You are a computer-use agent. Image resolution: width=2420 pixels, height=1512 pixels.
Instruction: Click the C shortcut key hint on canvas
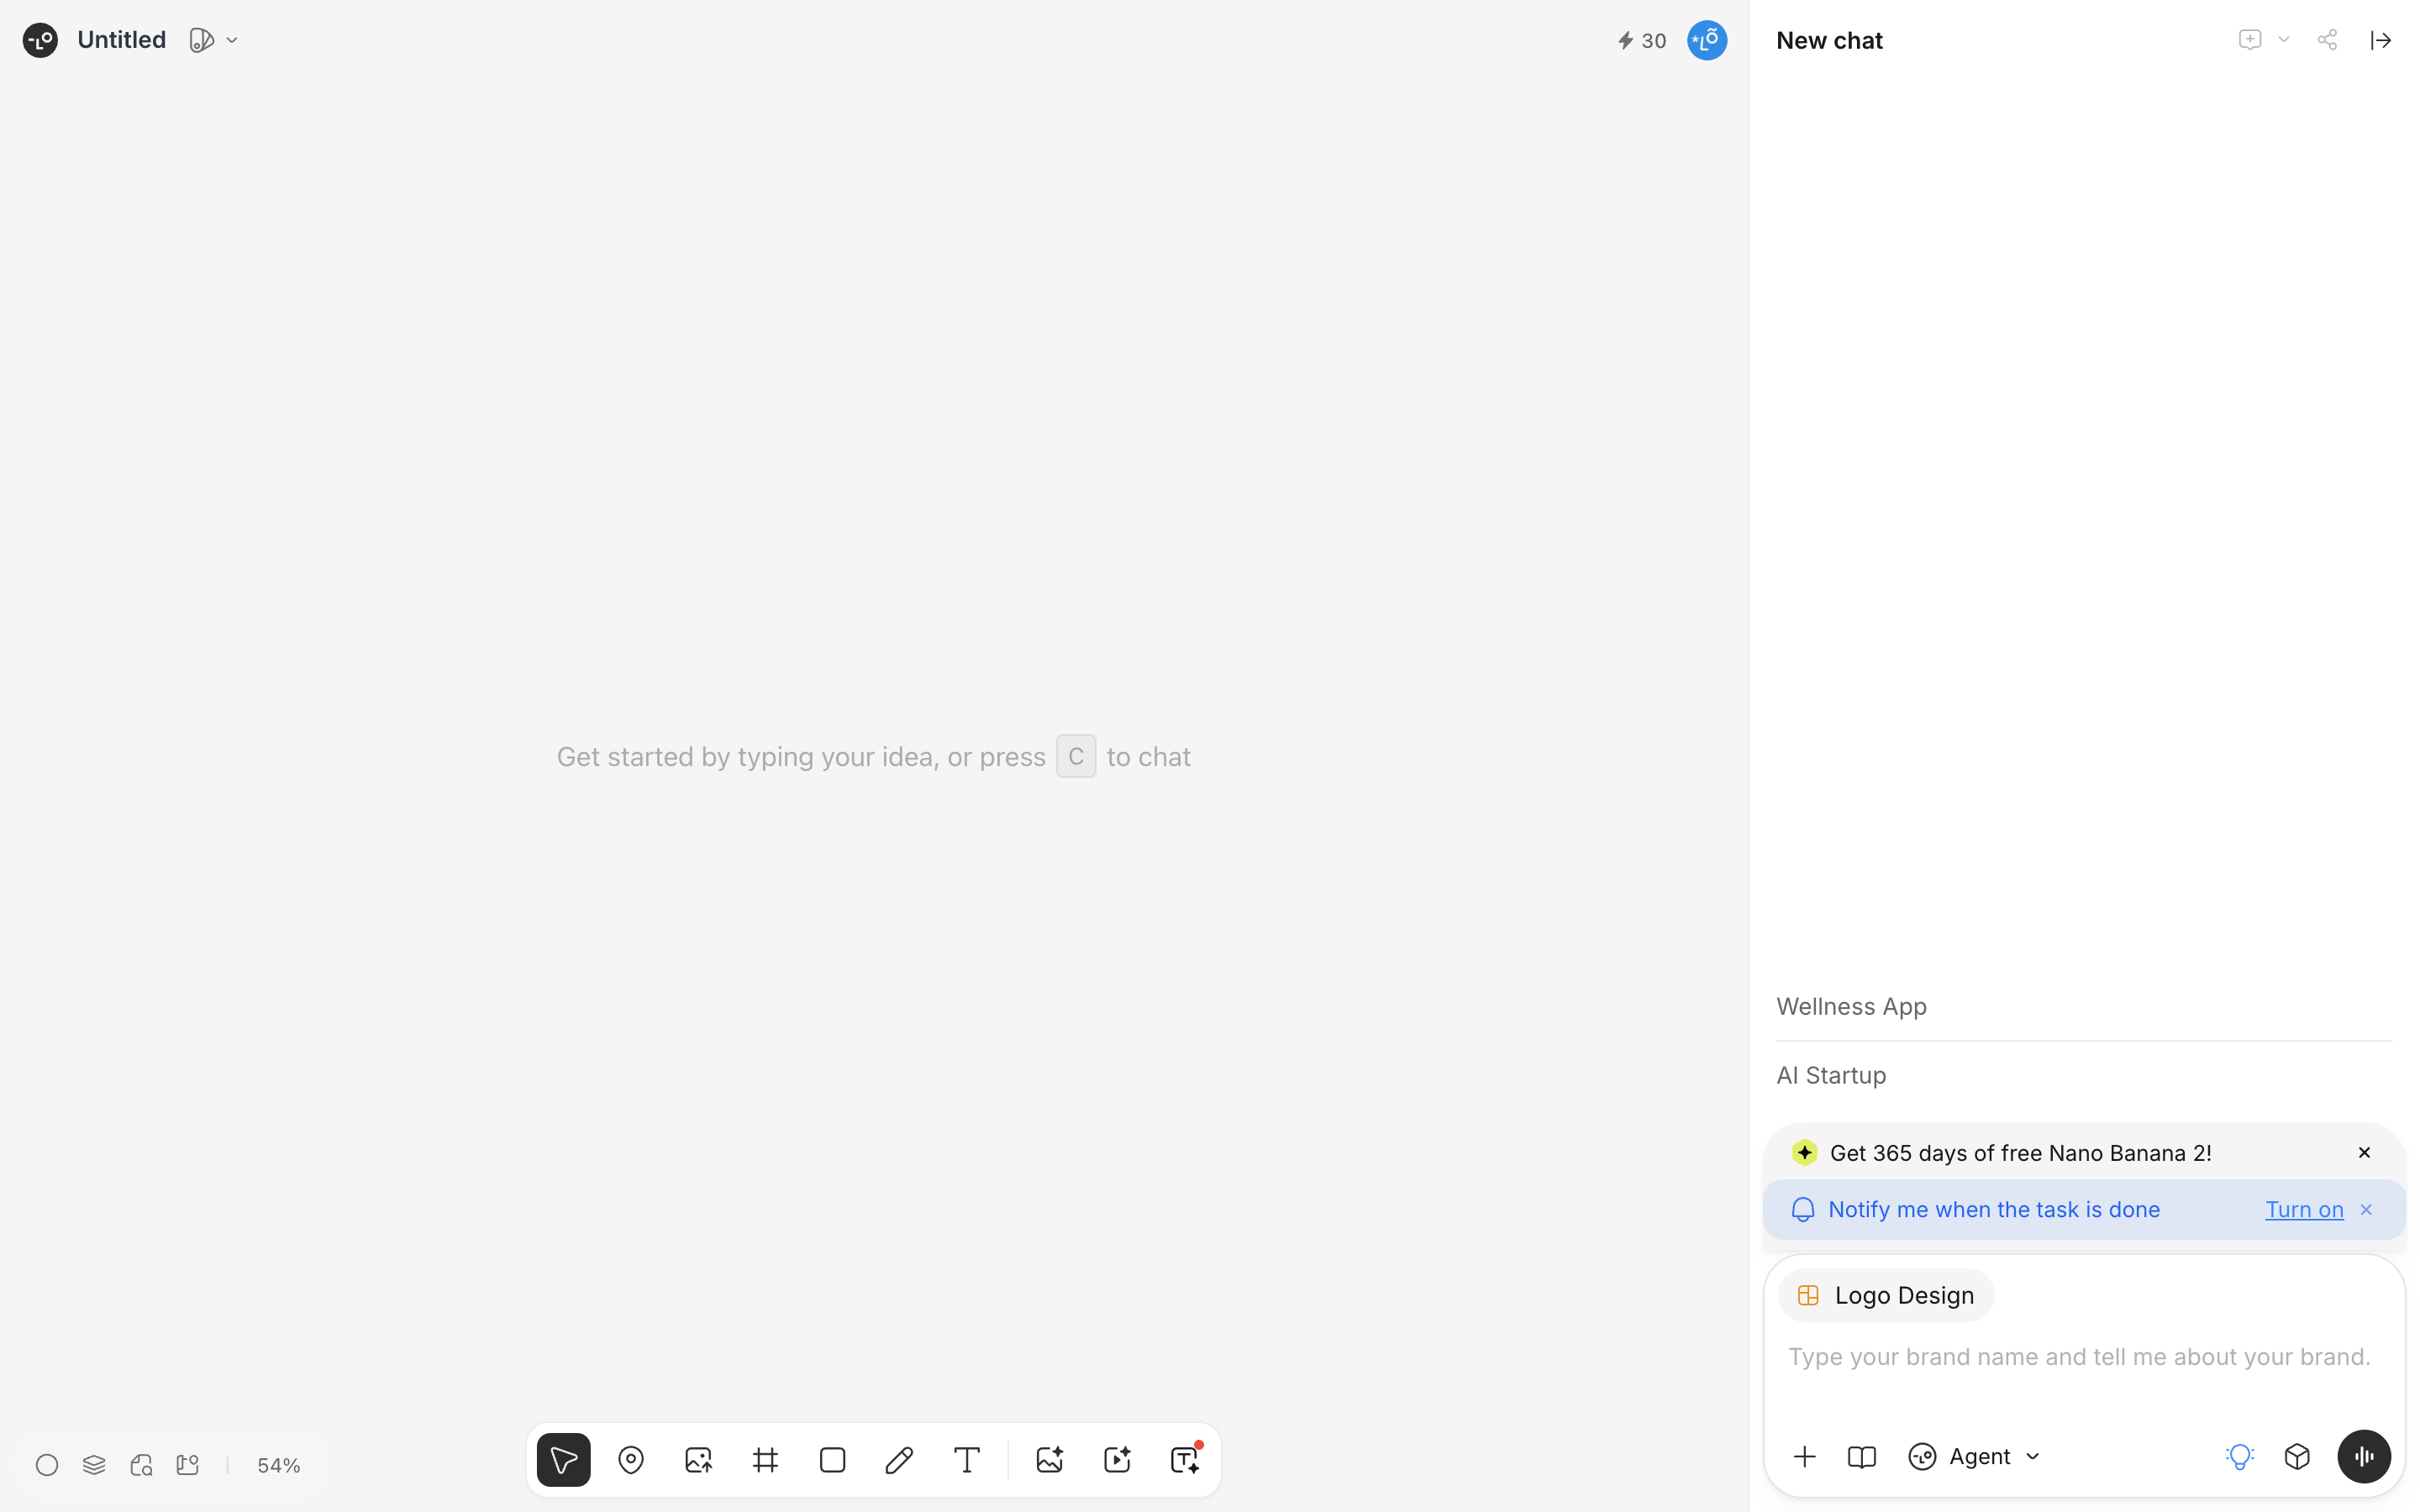point(1076,756)
